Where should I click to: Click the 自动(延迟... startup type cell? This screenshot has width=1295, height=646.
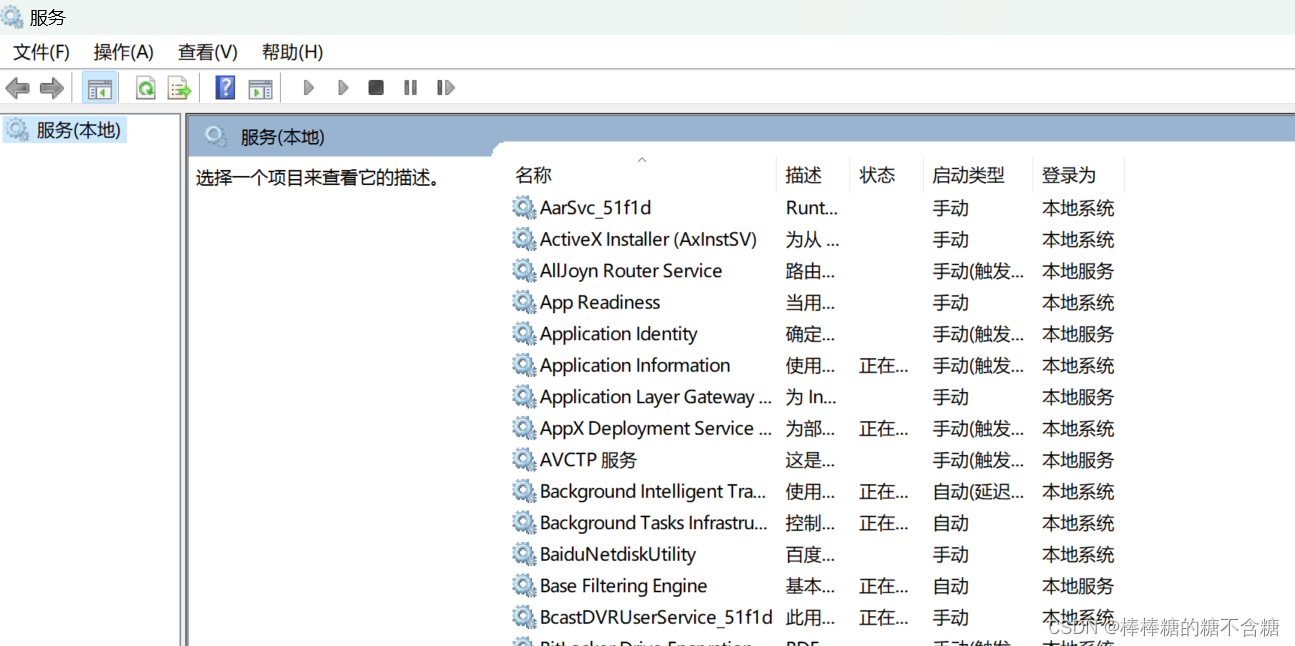coord(978,491)
